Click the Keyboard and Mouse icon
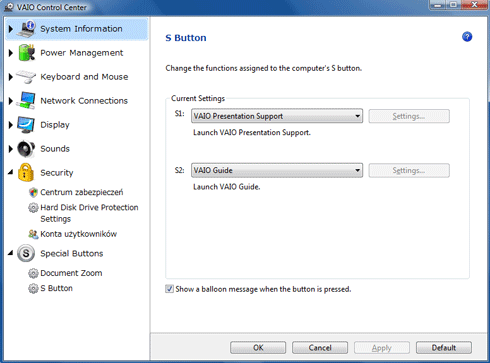 click(x=26, y=77)
